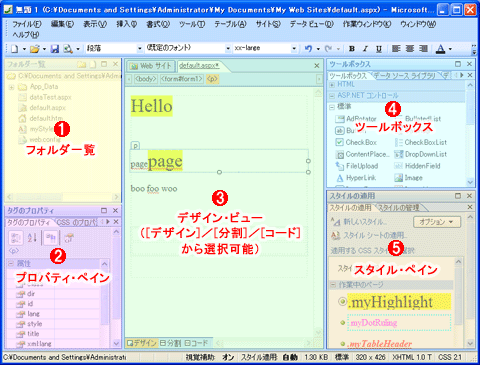The image size is (480, 365).
Task: Select the HyperLink control in toolbox
Action: (356, 178)
